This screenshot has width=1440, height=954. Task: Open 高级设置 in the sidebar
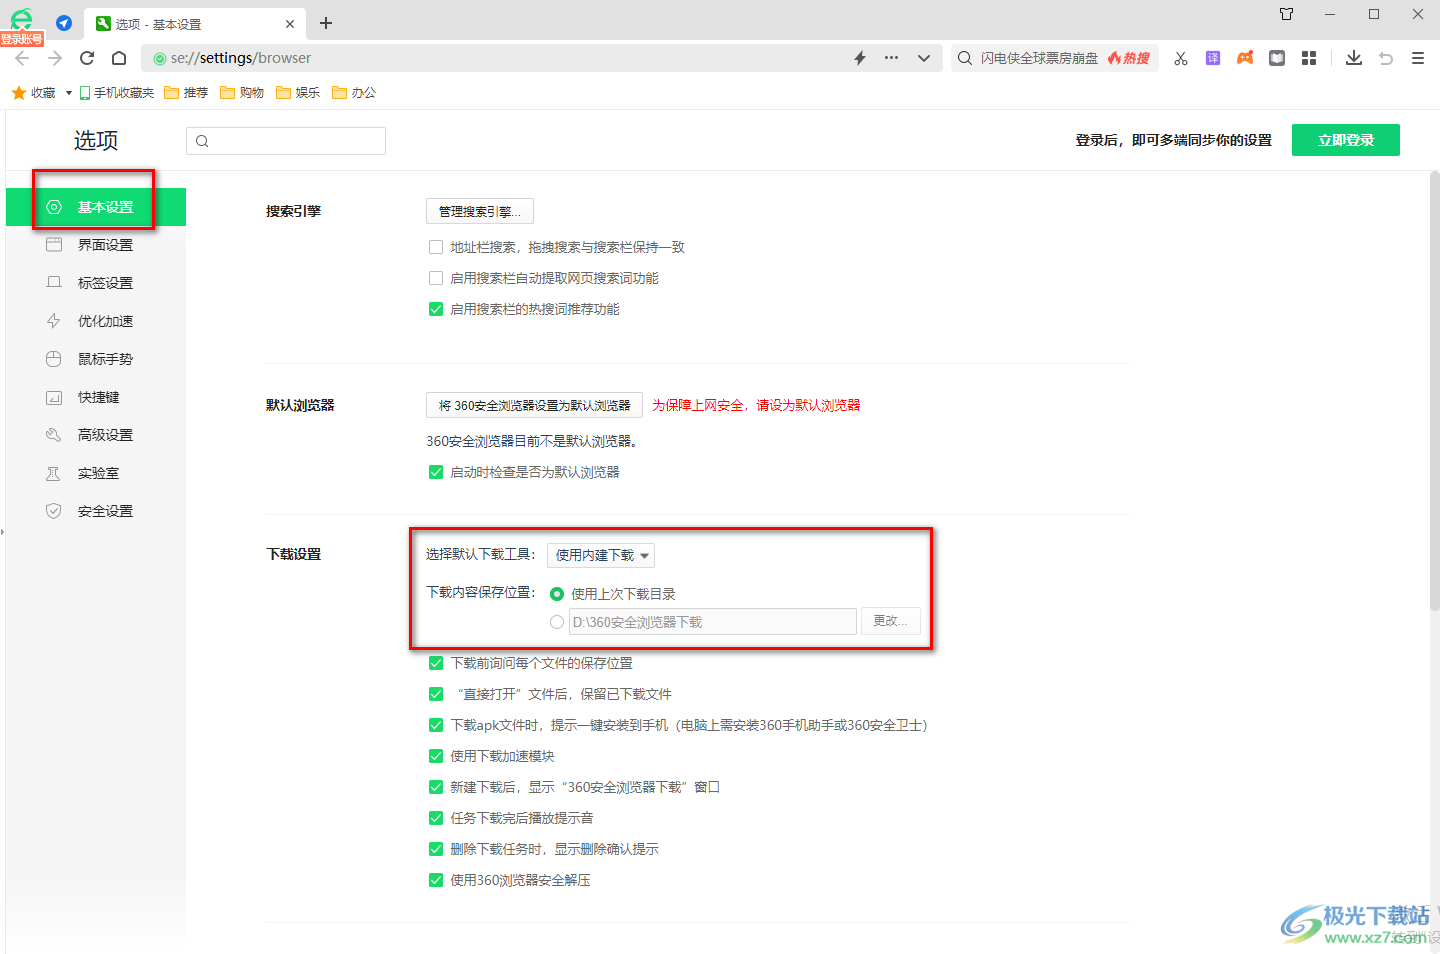pos(96,435)
